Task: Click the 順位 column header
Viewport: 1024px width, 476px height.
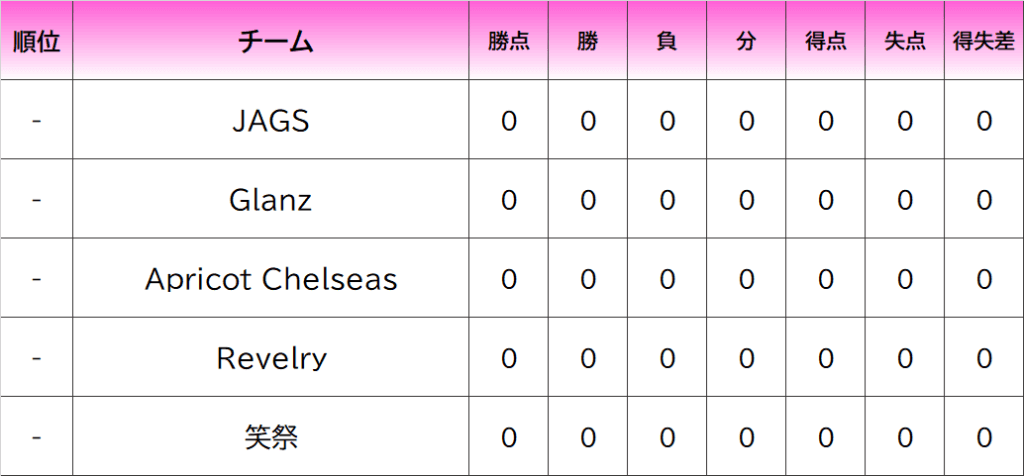Action: click(36, 42)
